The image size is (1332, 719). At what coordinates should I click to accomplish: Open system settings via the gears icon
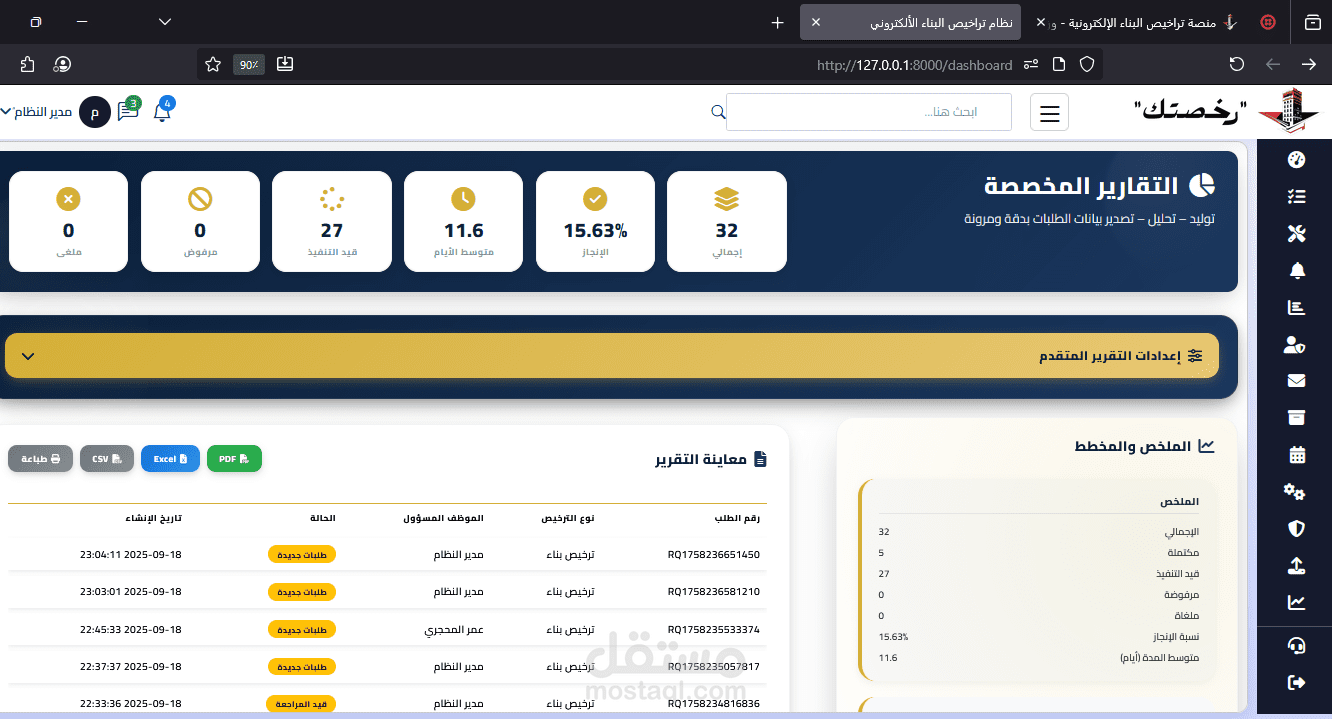1294,491
